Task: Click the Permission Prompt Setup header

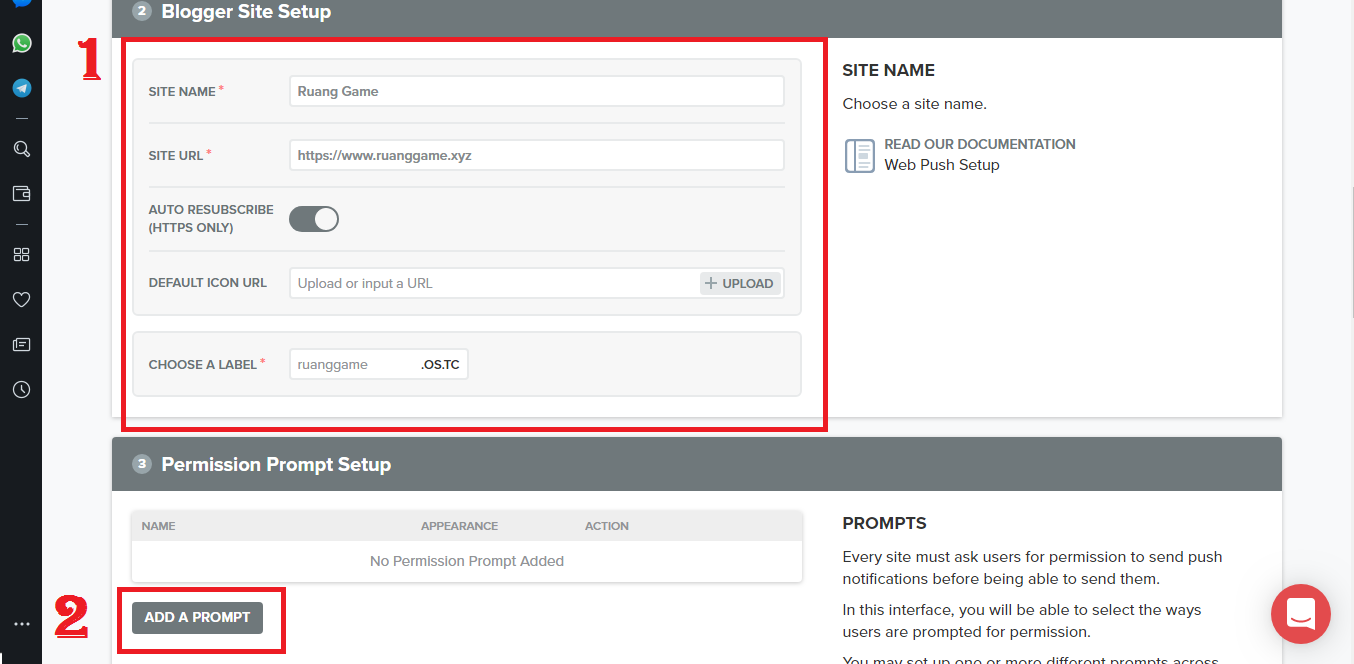Action: [x=696, y=464]
